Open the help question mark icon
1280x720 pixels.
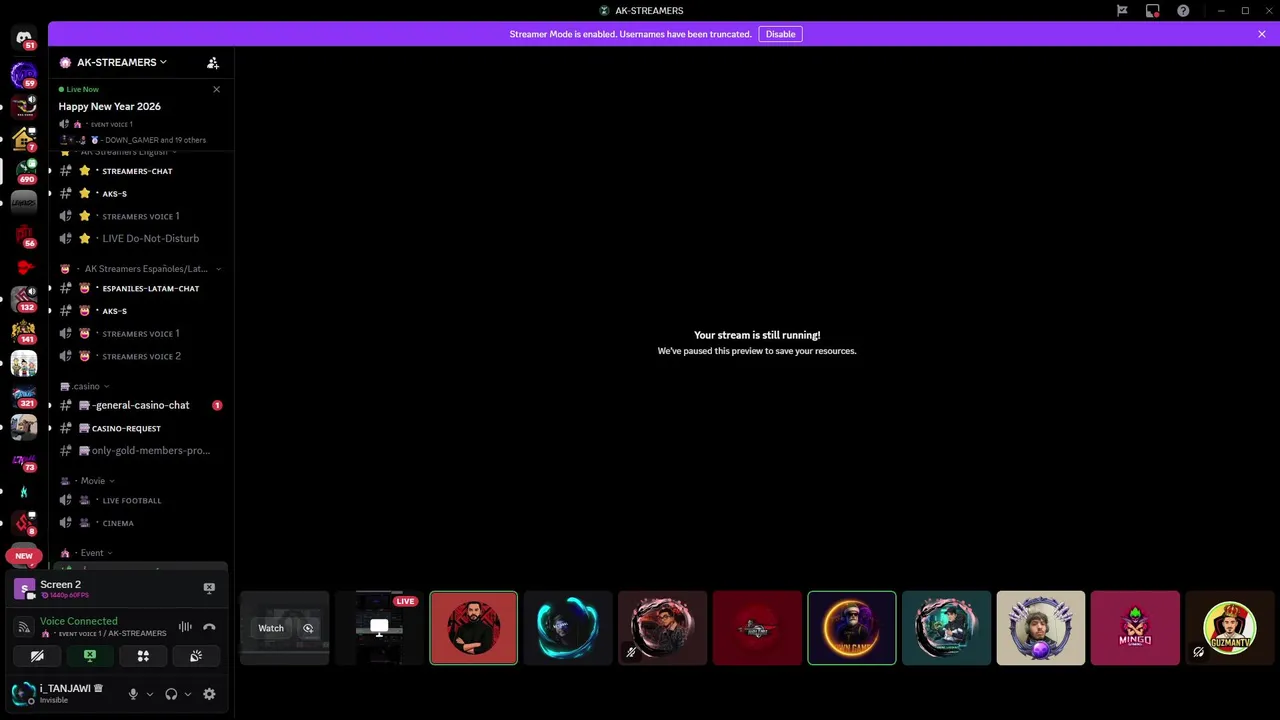[x=1183, y=11]
